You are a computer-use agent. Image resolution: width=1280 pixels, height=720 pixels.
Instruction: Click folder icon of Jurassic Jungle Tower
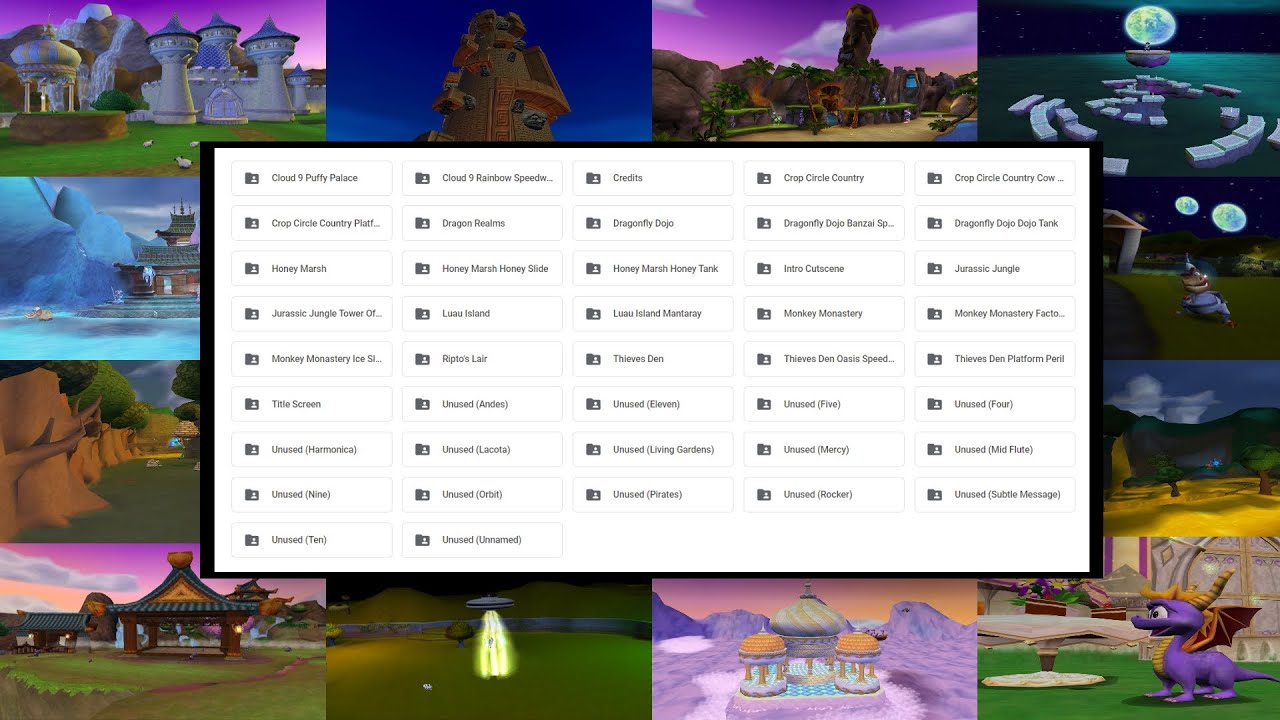point(251,314)
